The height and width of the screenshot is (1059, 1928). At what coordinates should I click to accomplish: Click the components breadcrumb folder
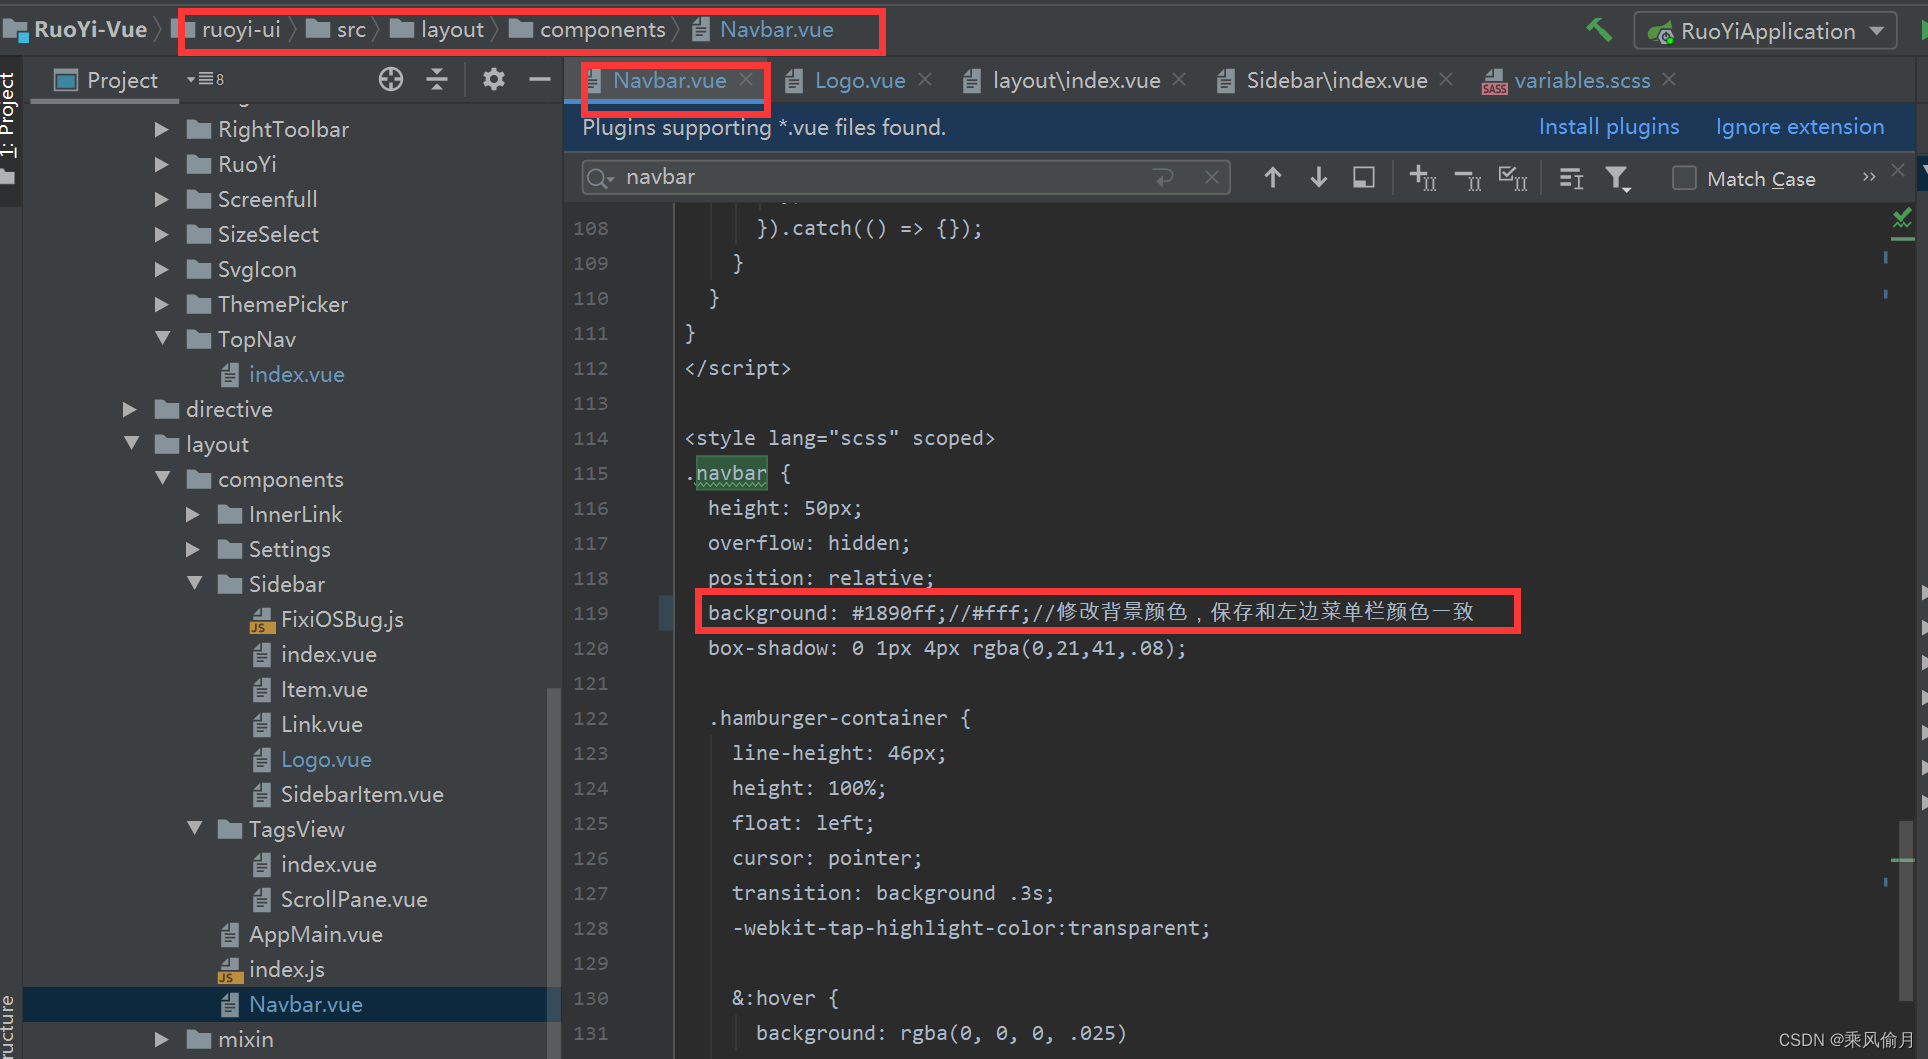[587, 30]
